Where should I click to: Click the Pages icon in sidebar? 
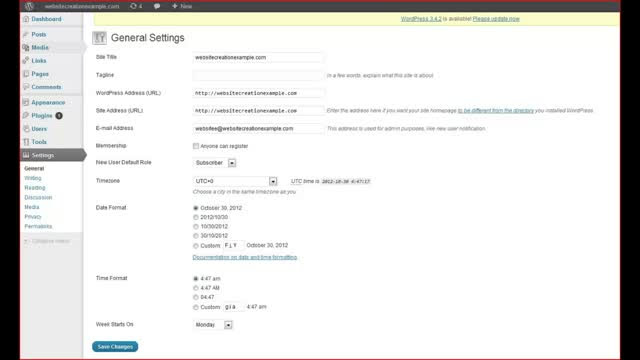pyautogui.click(x=26, y=74)
